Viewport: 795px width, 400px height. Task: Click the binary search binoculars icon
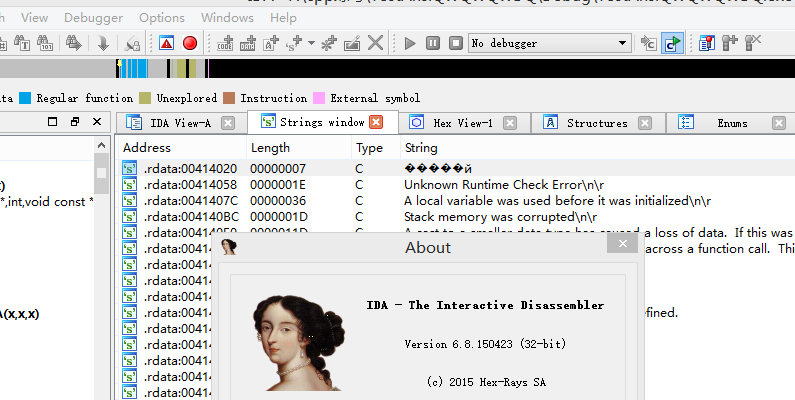(45, 43)
